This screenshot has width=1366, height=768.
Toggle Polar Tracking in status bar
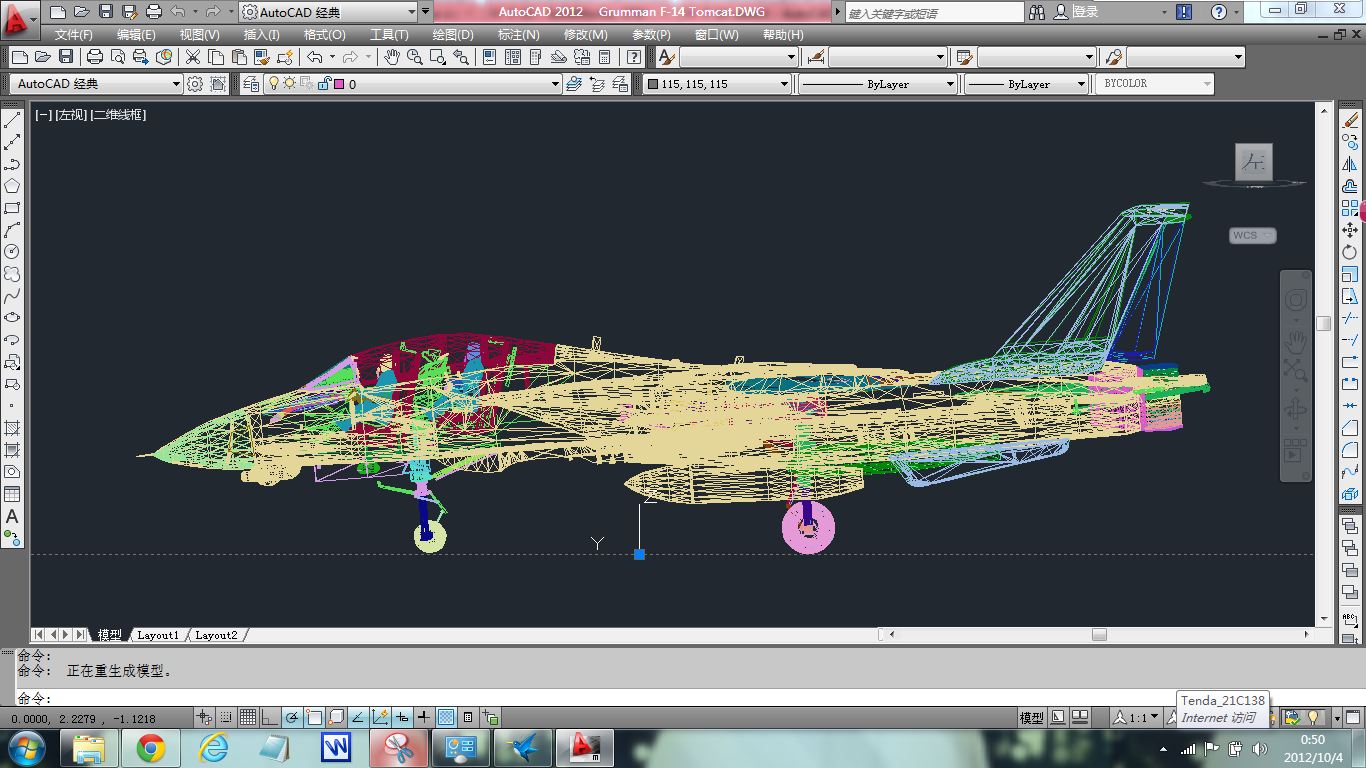292,717
